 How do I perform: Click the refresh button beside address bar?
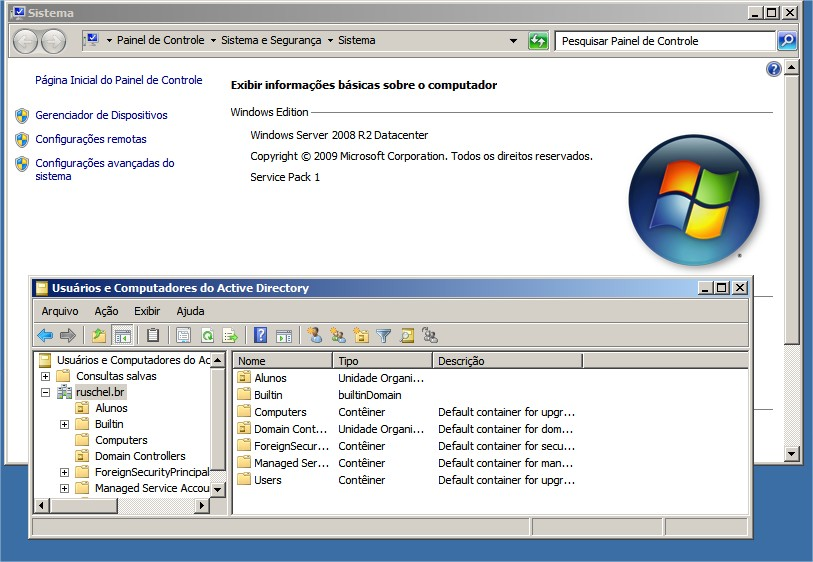[538, 40]
